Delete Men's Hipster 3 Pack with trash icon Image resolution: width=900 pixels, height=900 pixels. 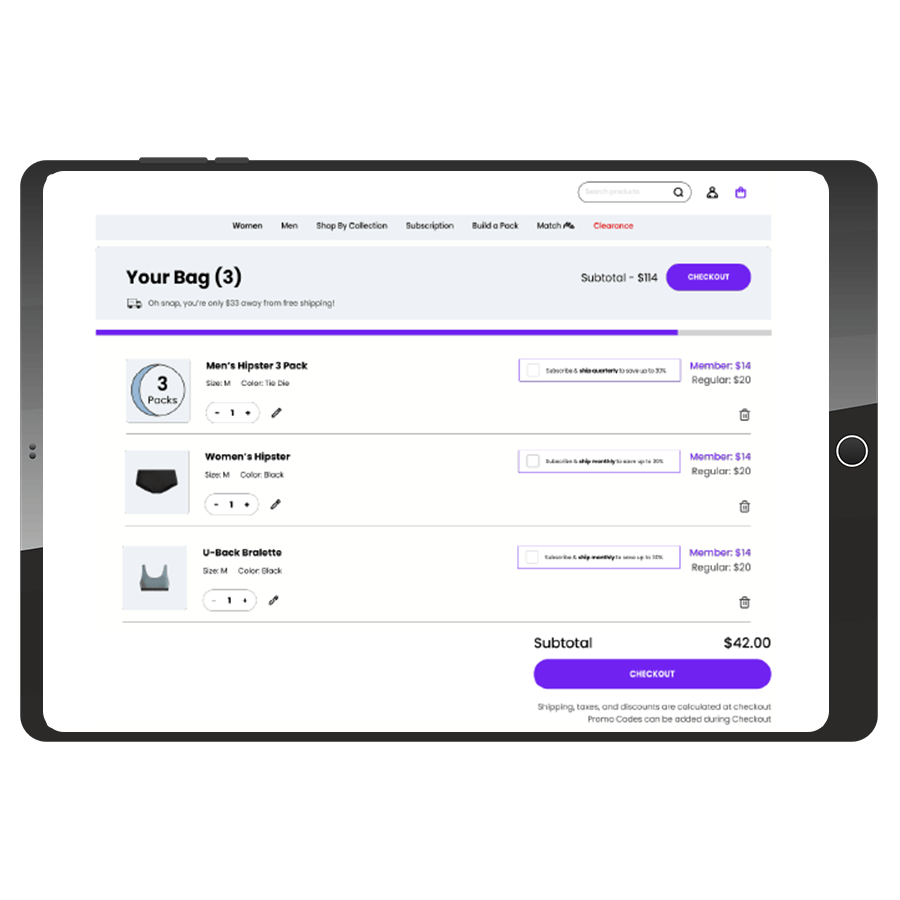point(744,414)
